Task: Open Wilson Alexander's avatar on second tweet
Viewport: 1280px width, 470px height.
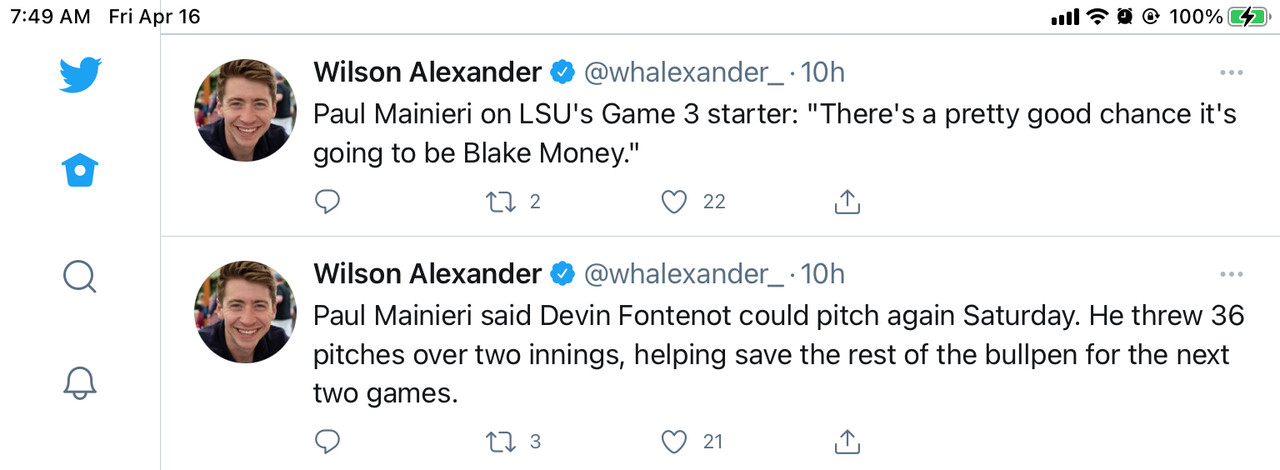Action: (245, 312)
